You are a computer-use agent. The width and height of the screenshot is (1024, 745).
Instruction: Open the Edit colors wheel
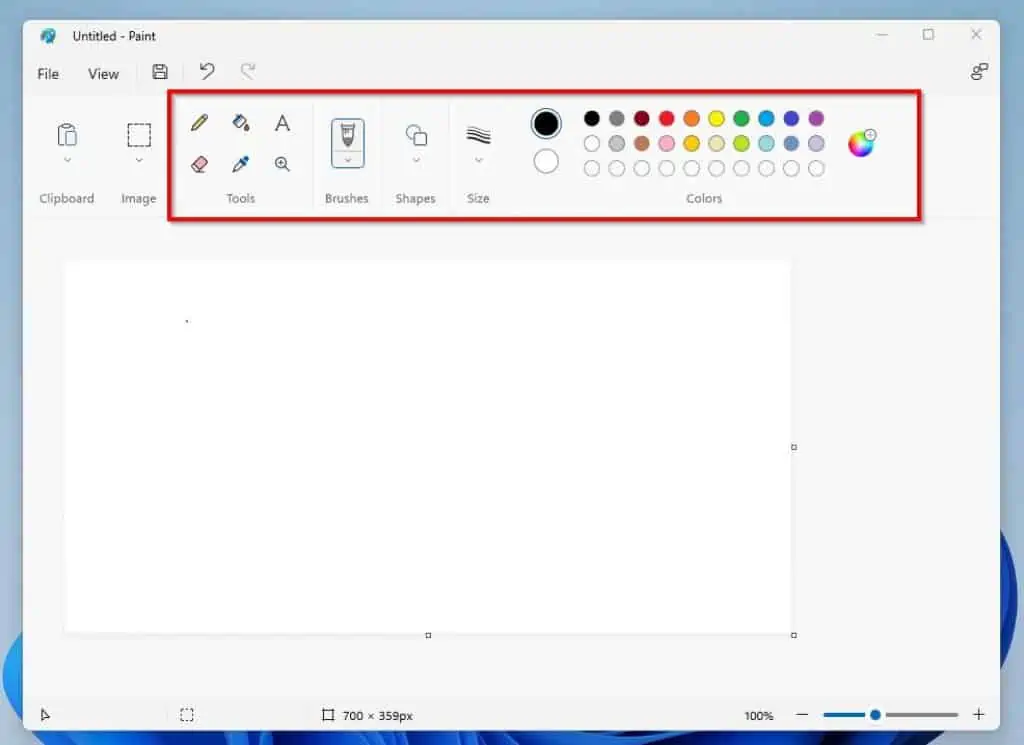tap(861, 143)
